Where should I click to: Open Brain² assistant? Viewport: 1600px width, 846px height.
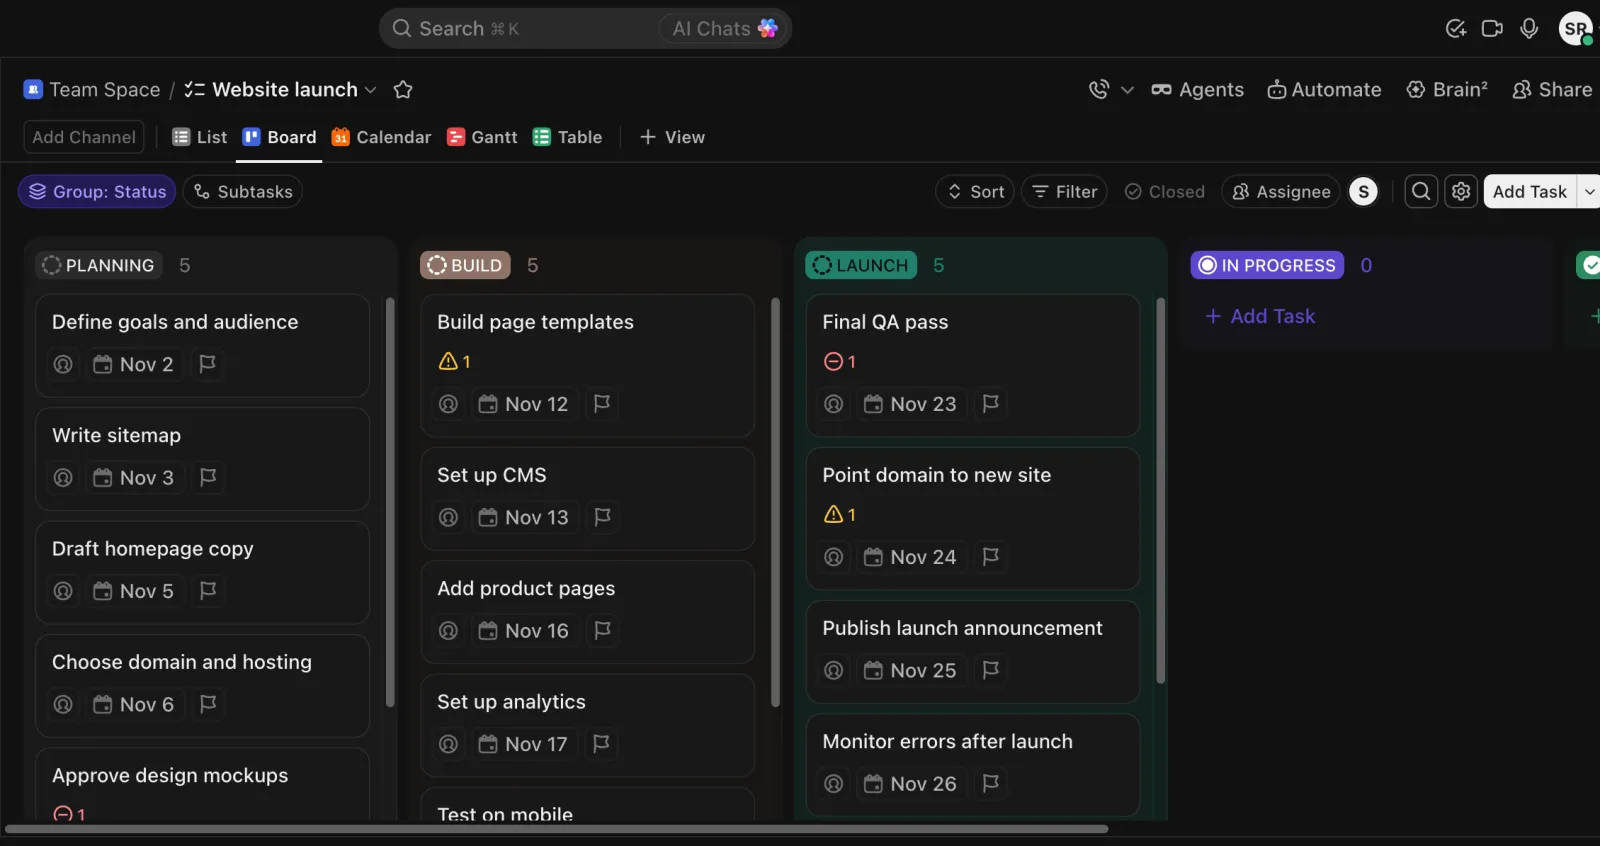click(1447, 90)
